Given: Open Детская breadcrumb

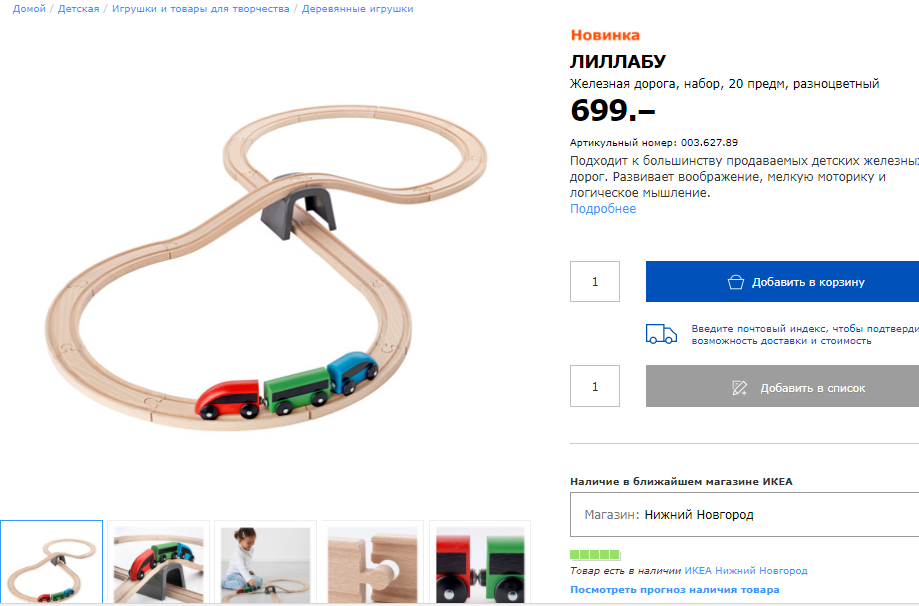Looking at the screenshot, I should click(x=79, y=9).
